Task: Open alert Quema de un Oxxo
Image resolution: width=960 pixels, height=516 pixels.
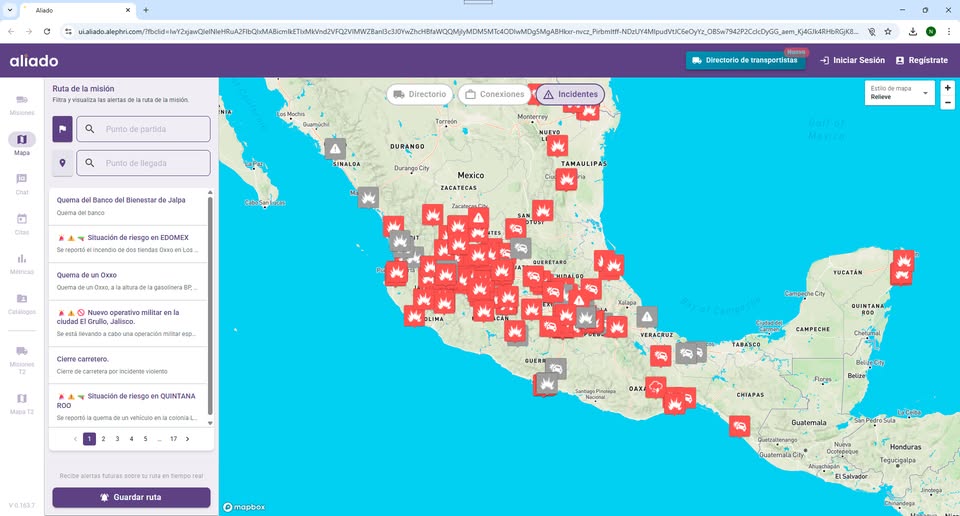Action: 128,281
